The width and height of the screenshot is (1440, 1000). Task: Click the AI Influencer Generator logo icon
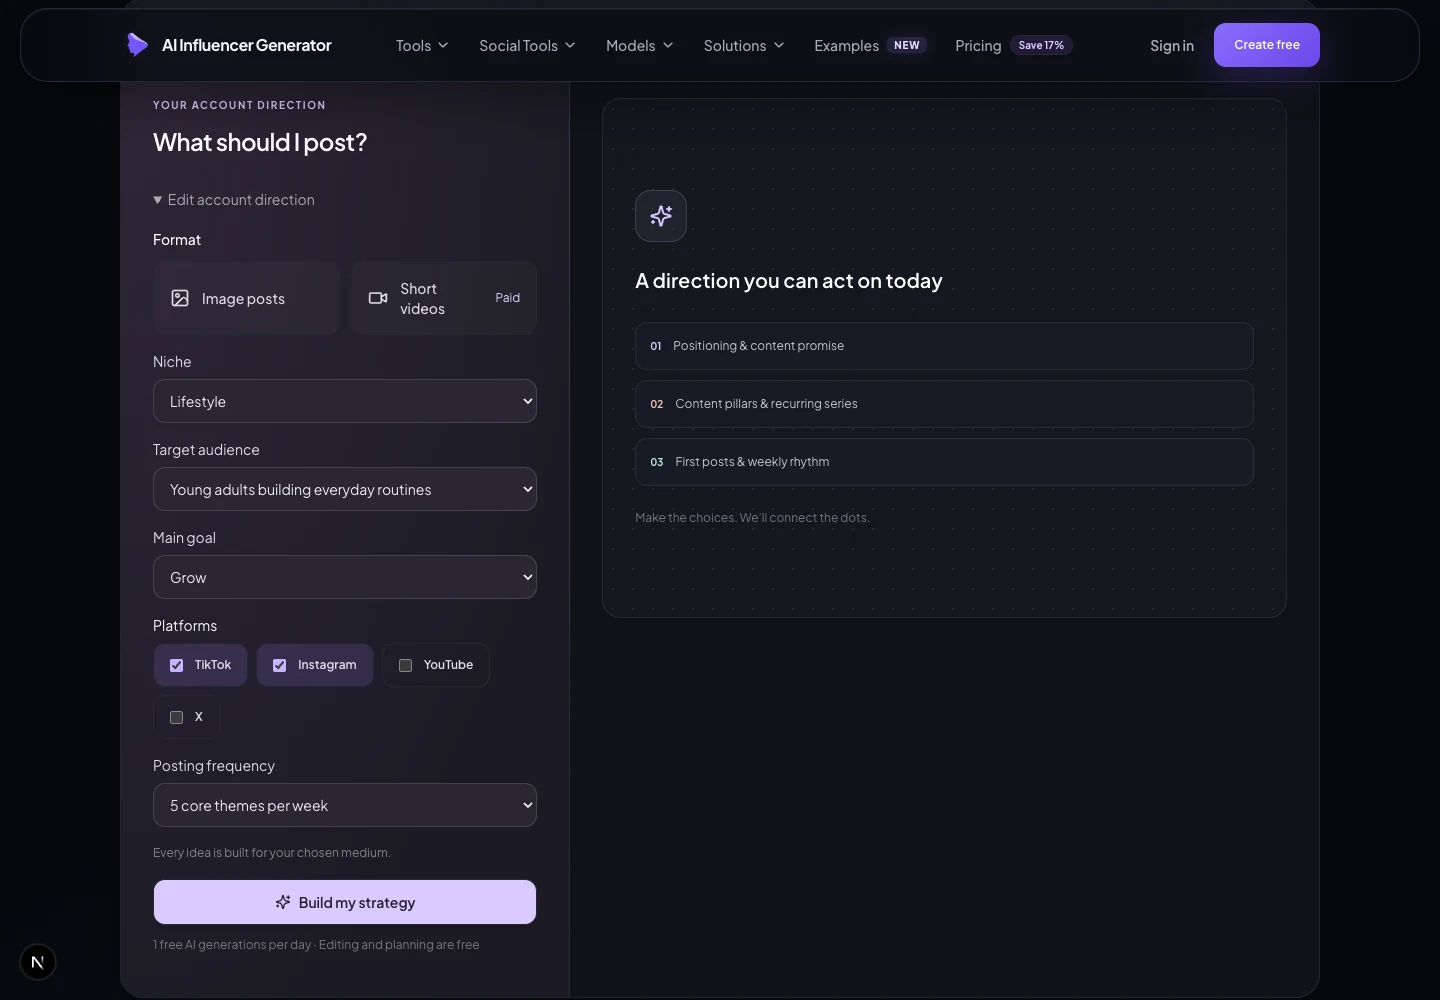pos(138,45)
